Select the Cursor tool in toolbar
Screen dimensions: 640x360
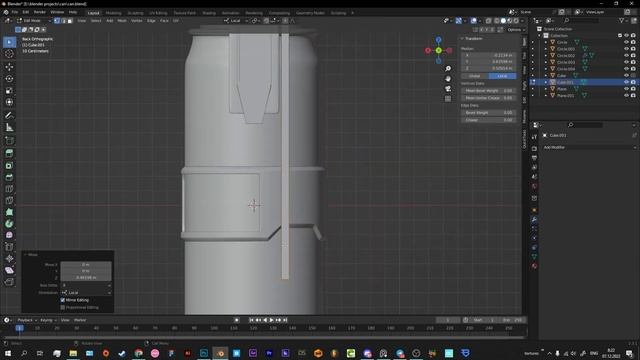(9, 53)
